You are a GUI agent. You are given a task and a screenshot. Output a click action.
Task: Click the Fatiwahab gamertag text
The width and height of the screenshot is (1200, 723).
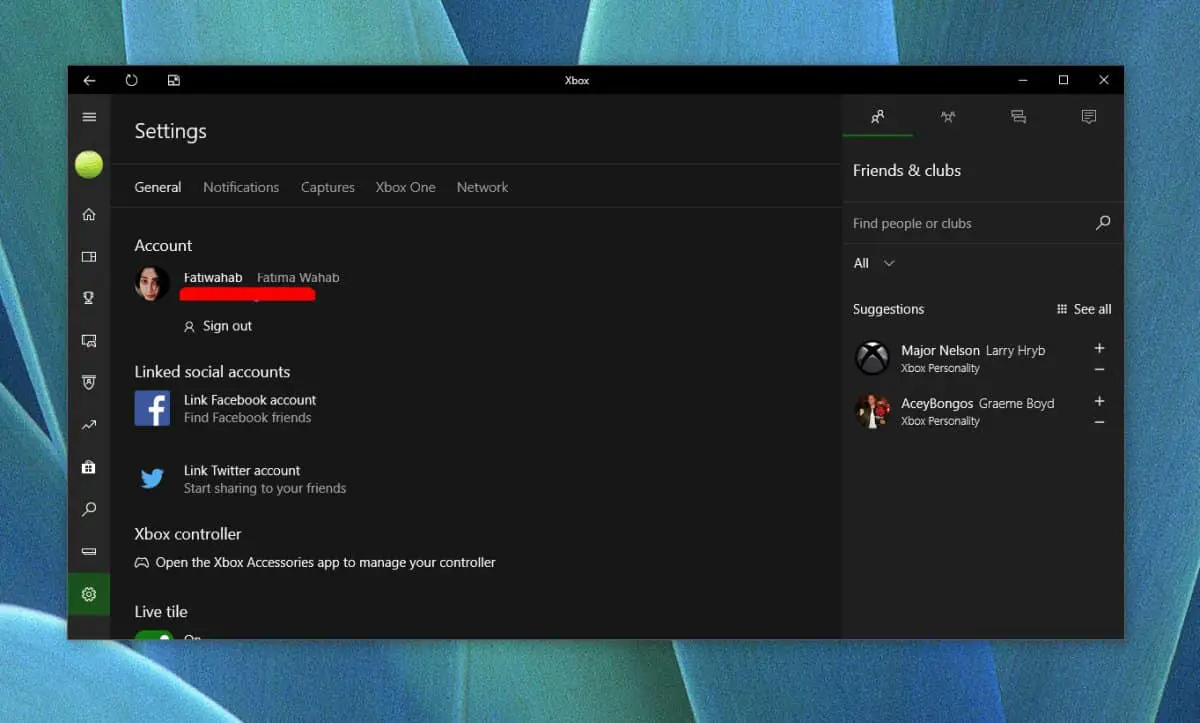[213, 277]
